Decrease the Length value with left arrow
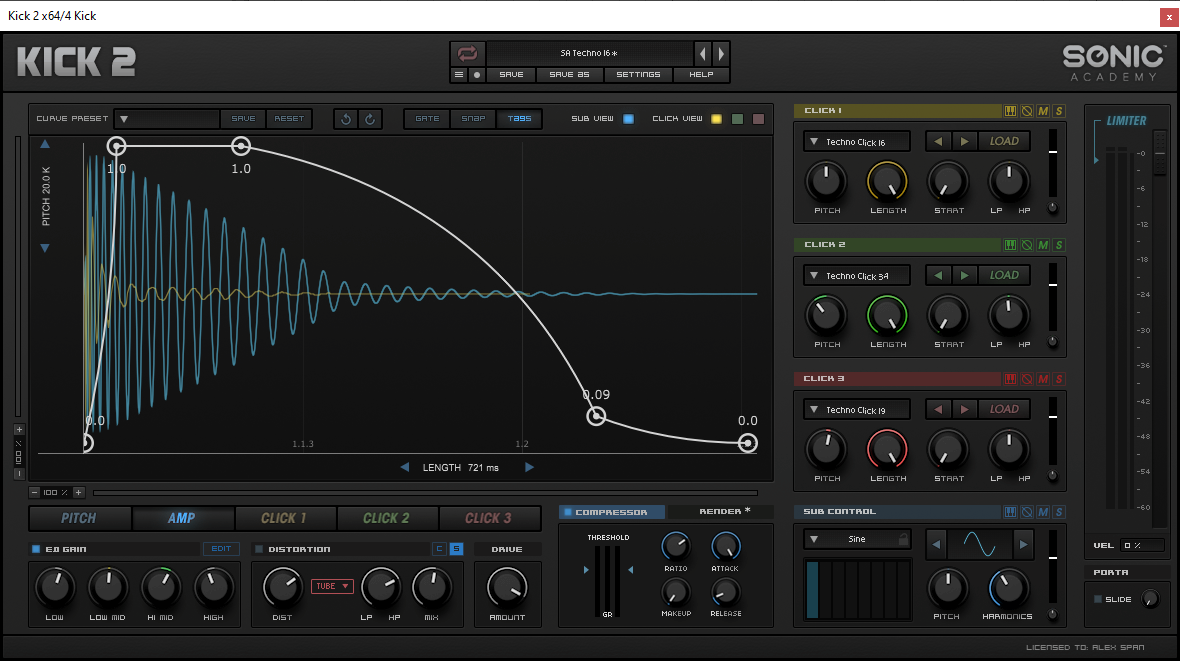Viewport: 1180px width, 661px height. pos(405,468)
